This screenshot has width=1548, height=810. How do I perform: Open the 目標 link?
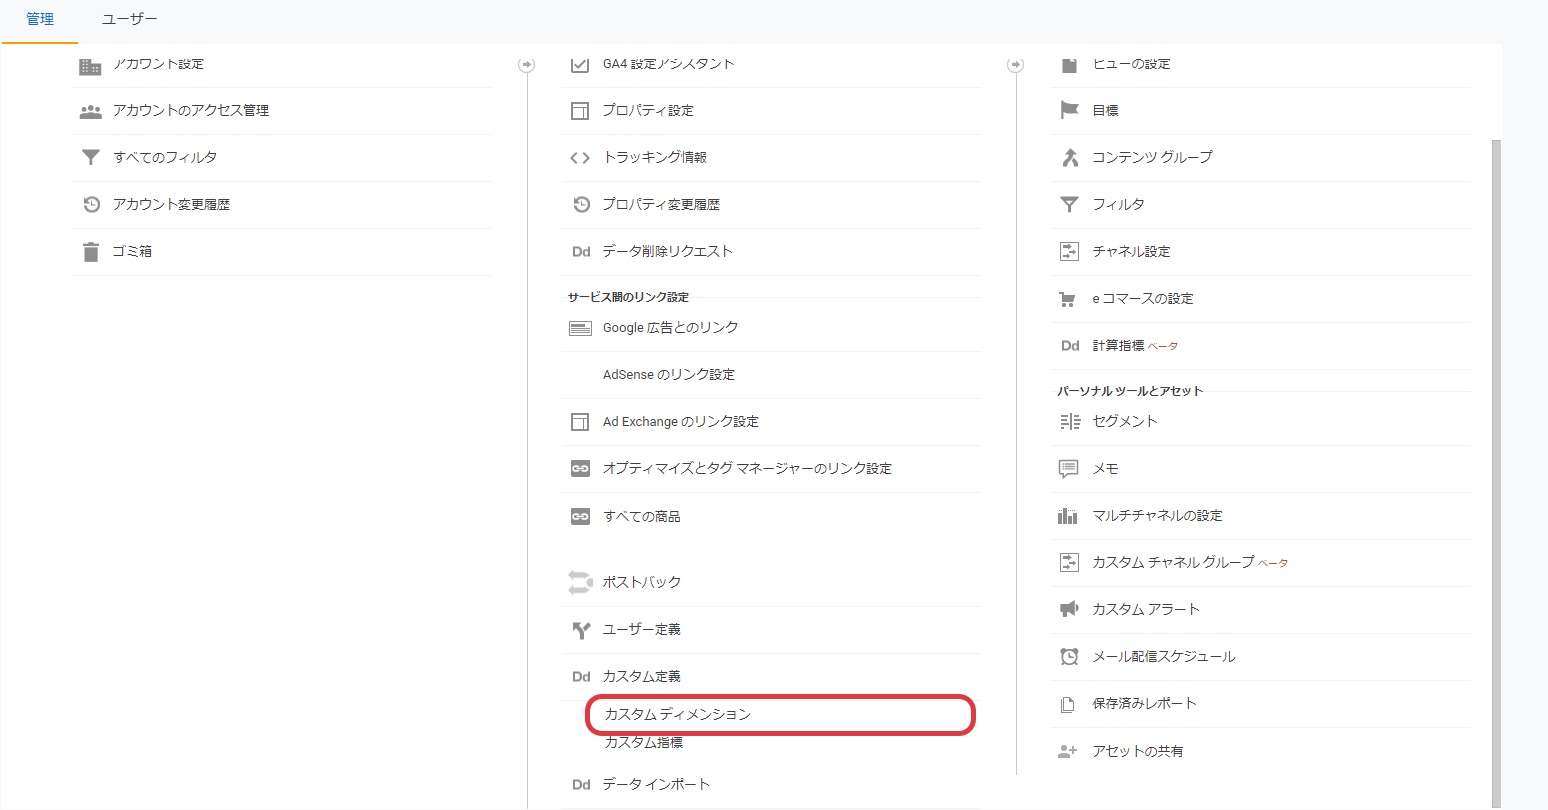(1105, 110)
